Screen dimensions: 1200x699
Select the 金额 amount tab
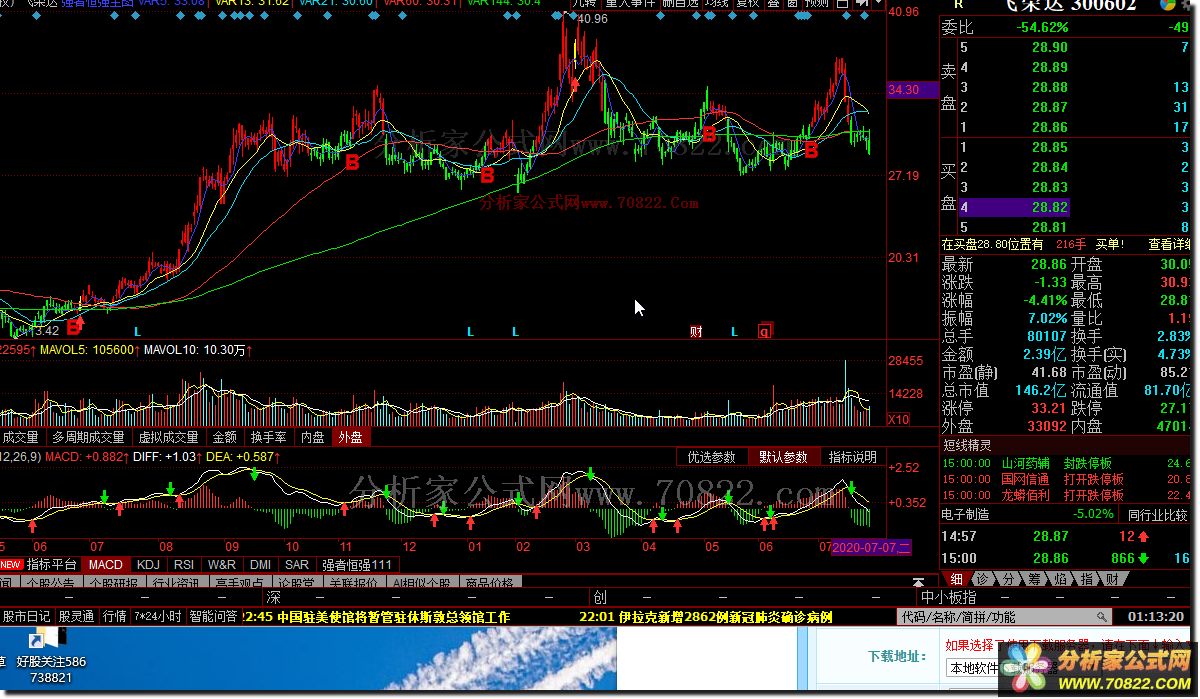click(x=224, y=437)
